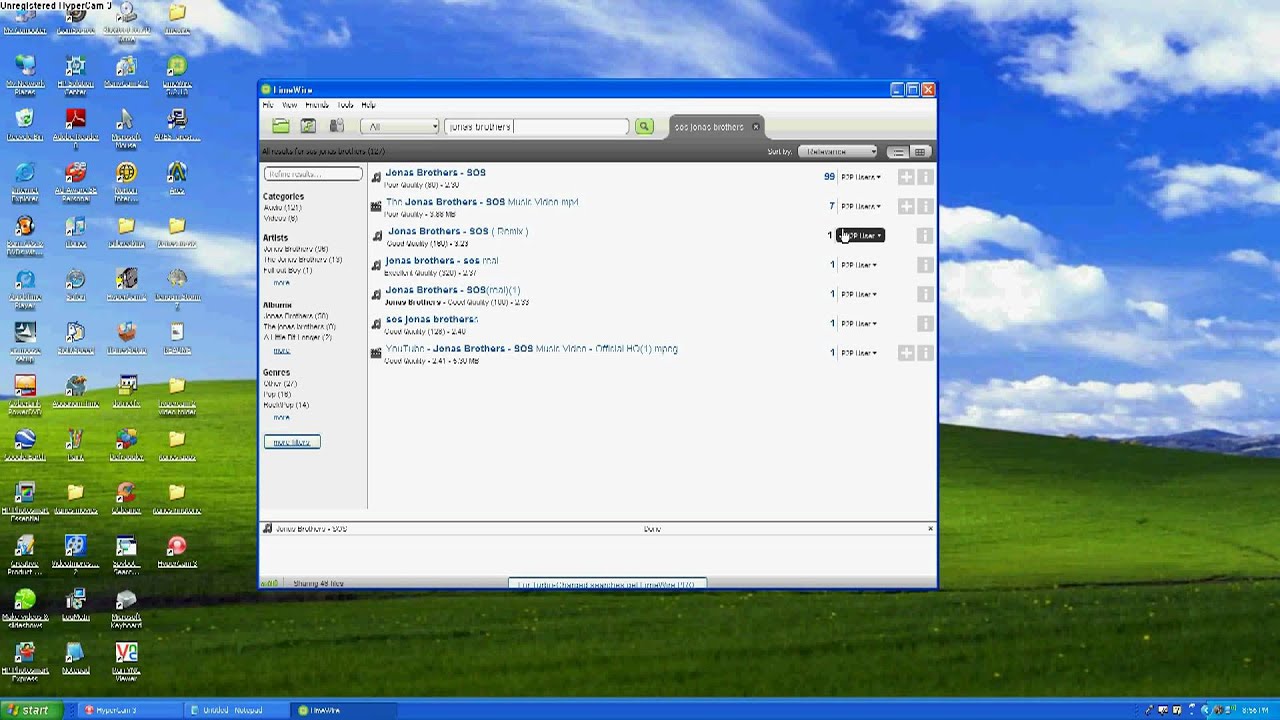1280x720 pixels.
Task: Show info for 'Jonas Brothers - SOS' (99 users)
Action: (x=925, y=177)
